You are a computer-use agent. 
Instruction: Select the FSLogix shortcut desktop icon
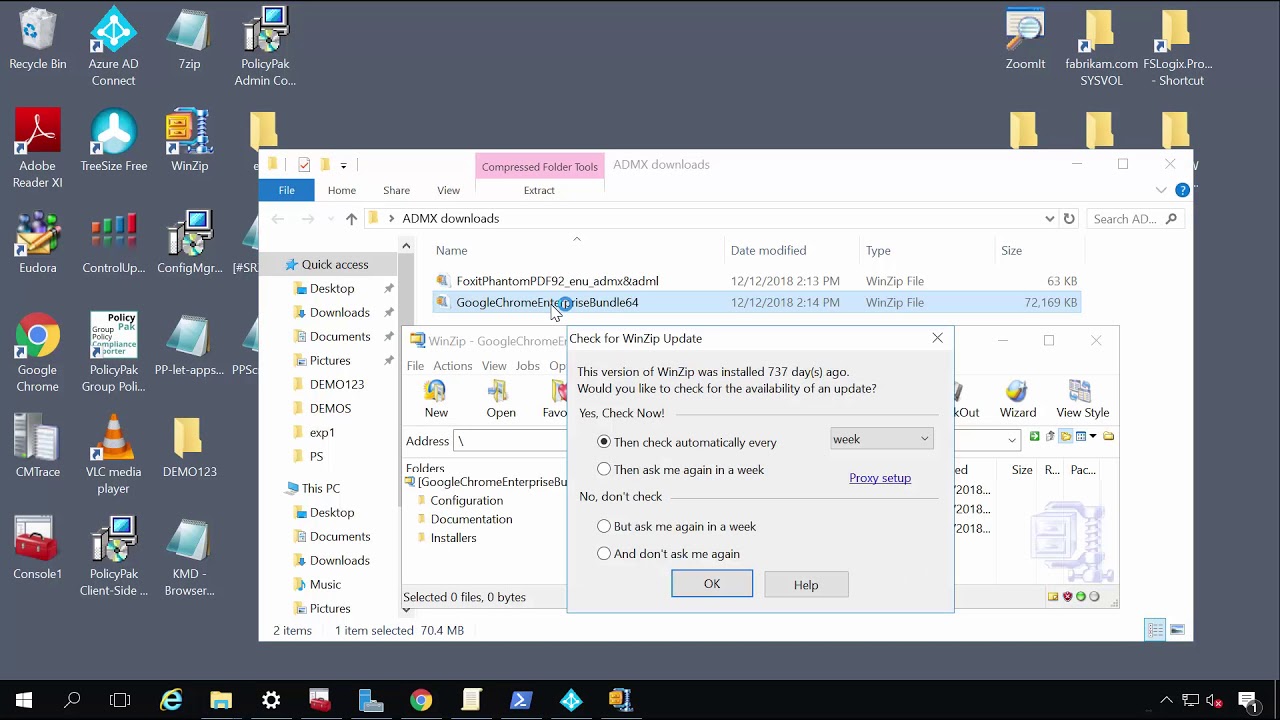point(1178,48)
